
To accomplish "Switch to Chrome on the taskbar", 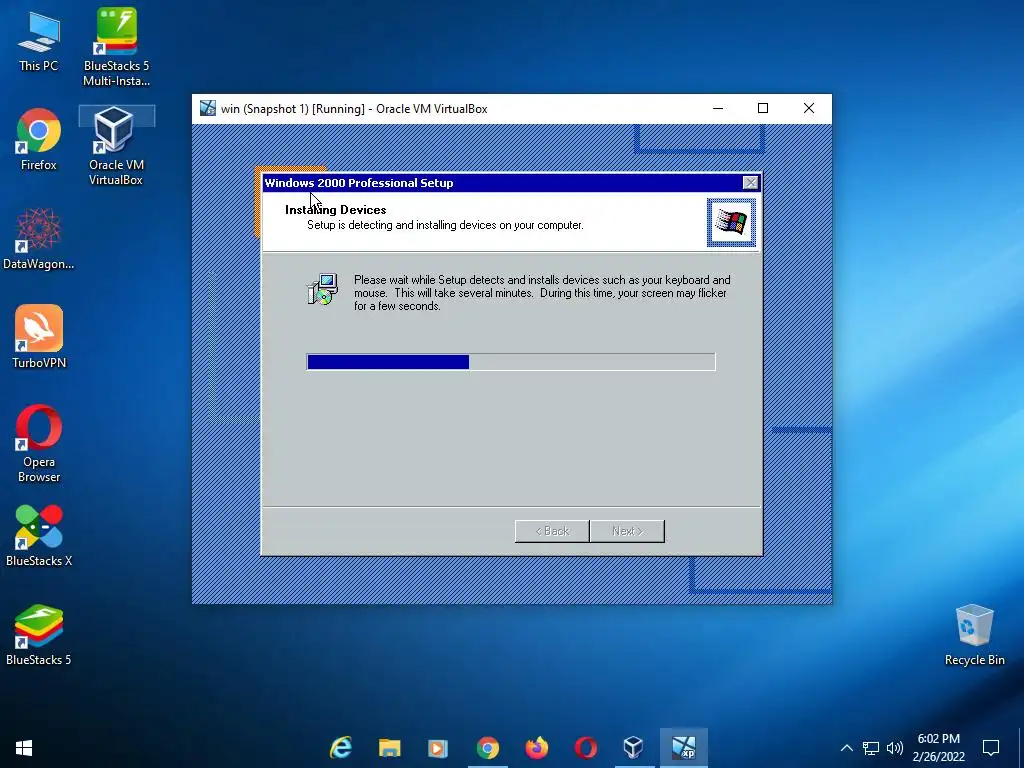I will [487, 748].
